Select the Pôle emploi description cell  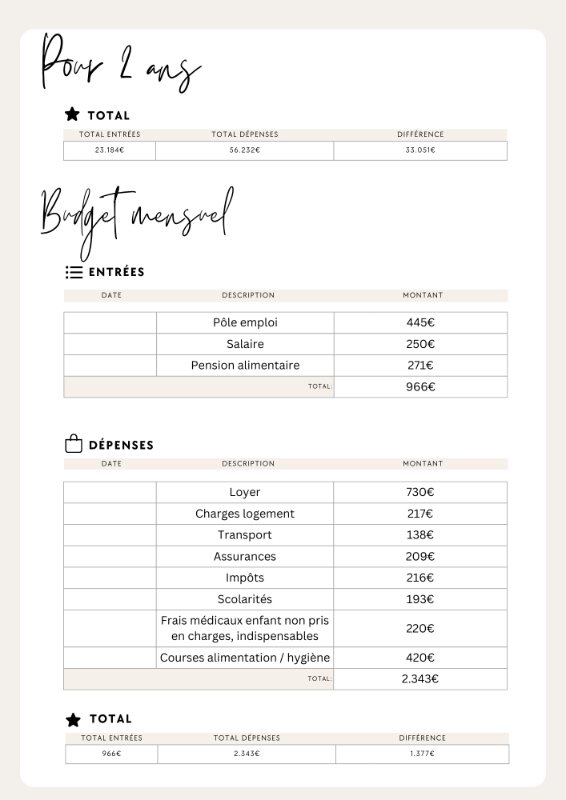[x=245, y=322]
